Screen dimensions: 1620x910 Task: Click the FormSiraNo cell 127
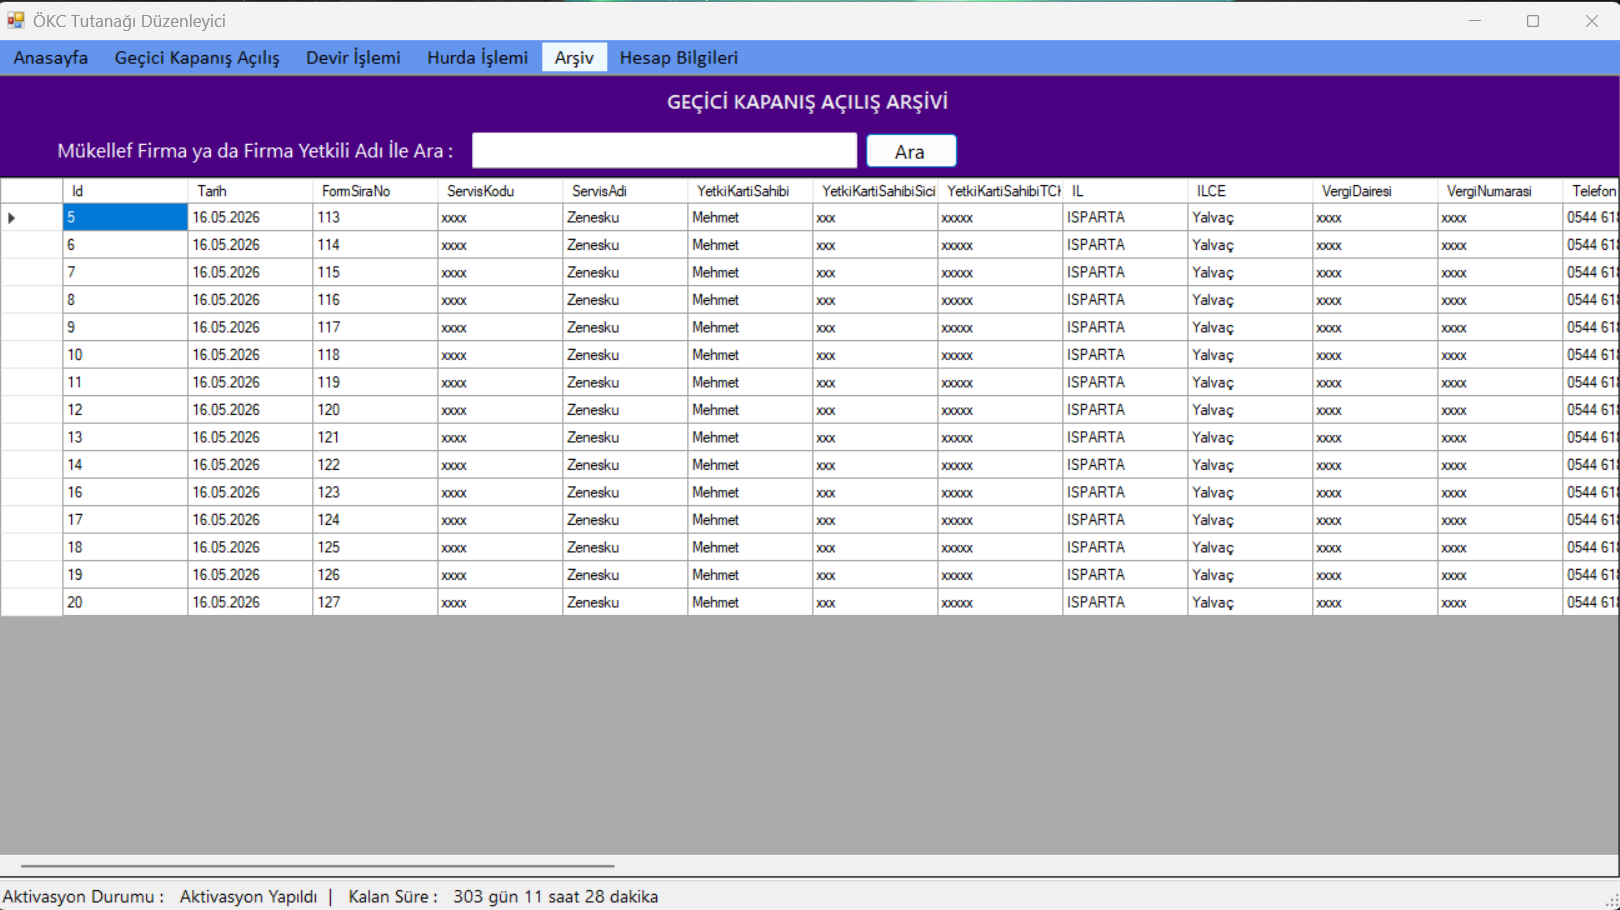pyautogui.click(x=374, y=602)
